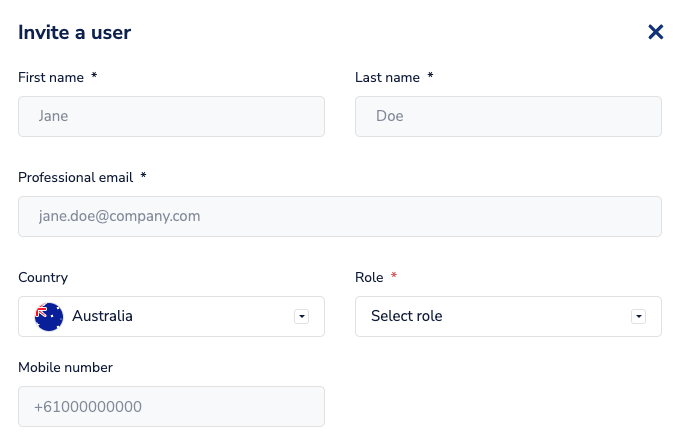691x439 pixels.
Task: Expand the Country dropdown arrow
Action: (x=301, y=316)
